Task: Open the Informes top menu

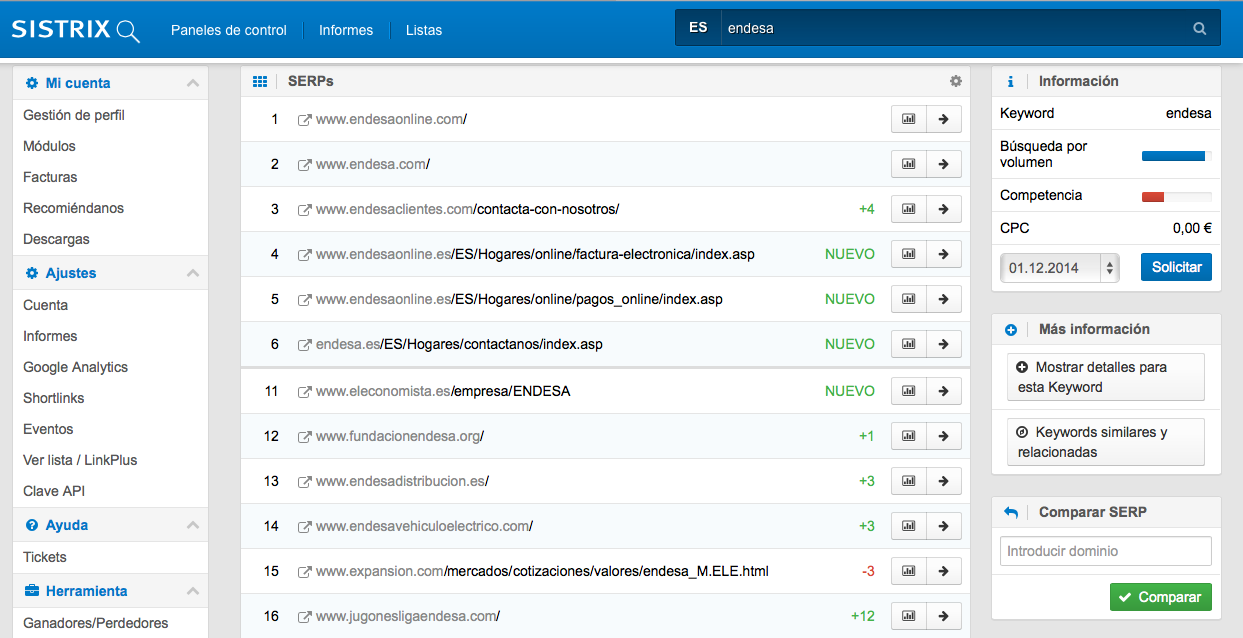Action: point(346,30)
